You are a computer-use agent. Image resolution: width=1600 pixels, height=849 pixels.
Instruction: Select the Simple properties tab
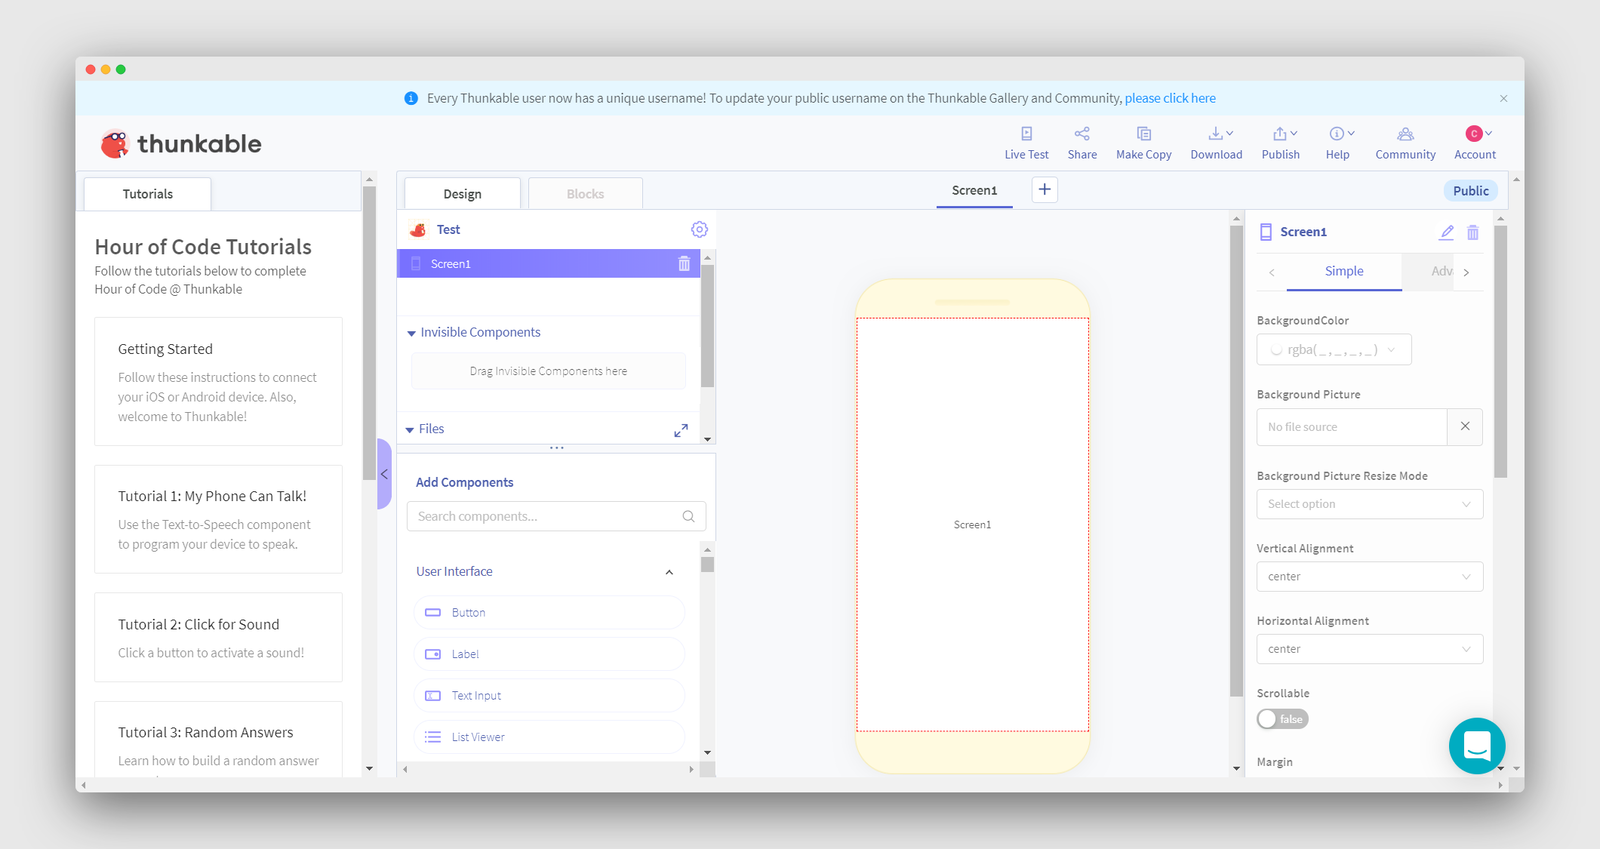[x=1344, y=271]
